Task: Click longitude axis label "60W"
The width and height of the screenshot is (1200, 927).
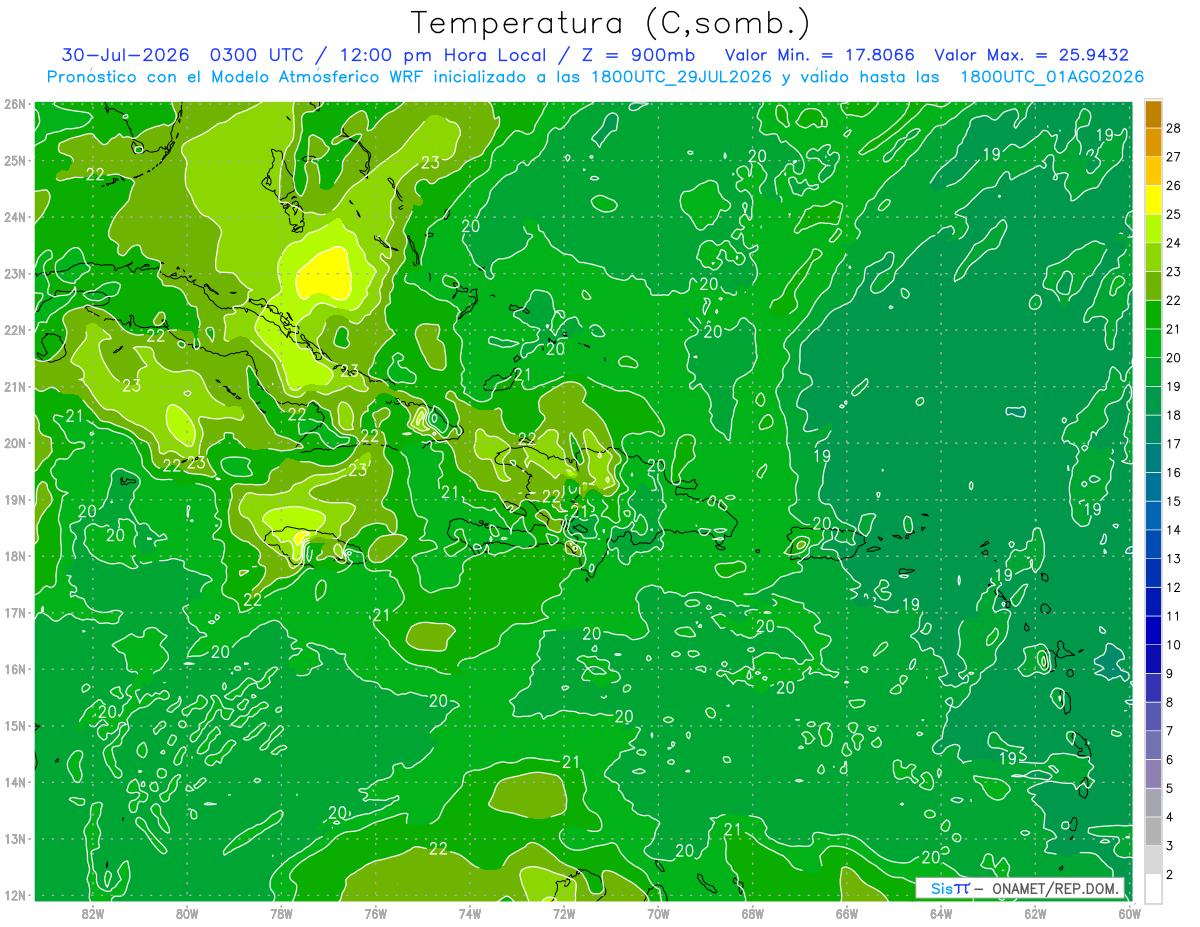Action: (x=1129, y=913)
